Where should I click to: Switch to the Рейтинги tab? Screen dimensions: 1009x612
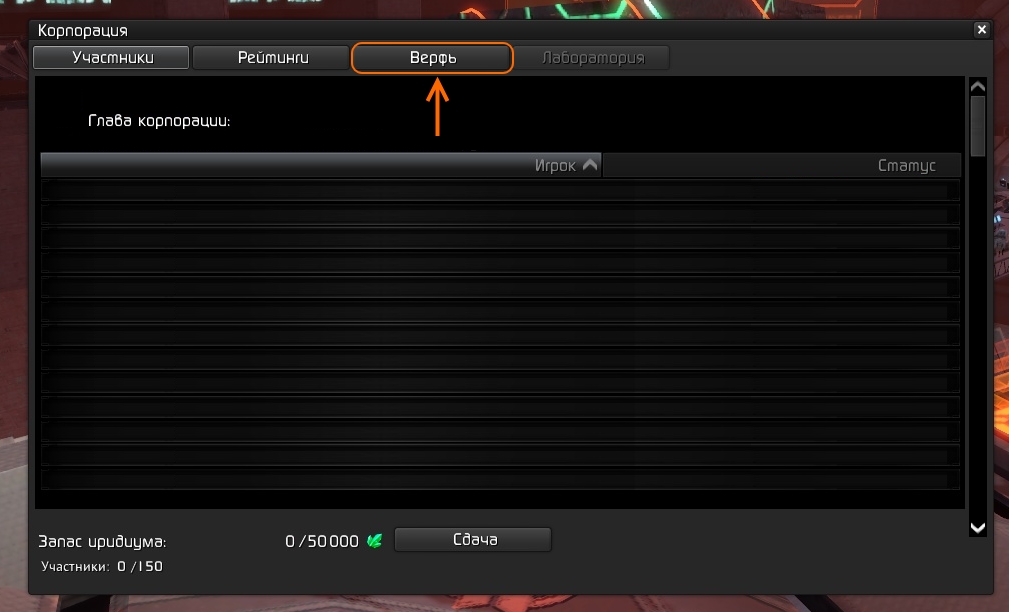(271, 57)
